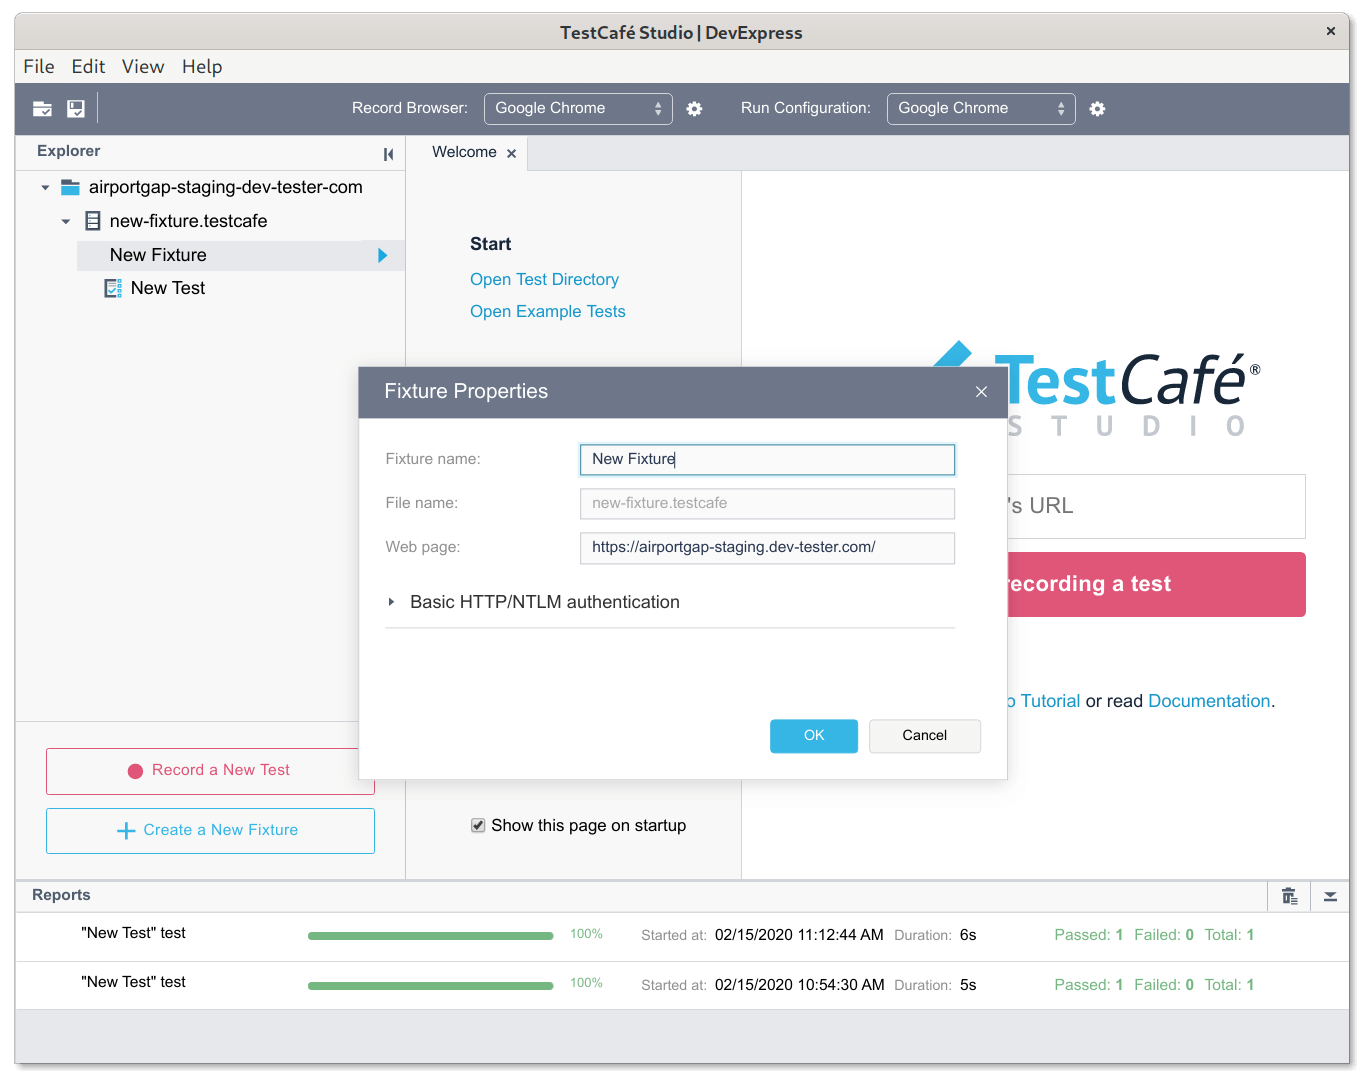Viewport: 1368px width, 1082px height.
Task: Collapse the new-fixture.testcafe tree node
Action: (66, 221)
